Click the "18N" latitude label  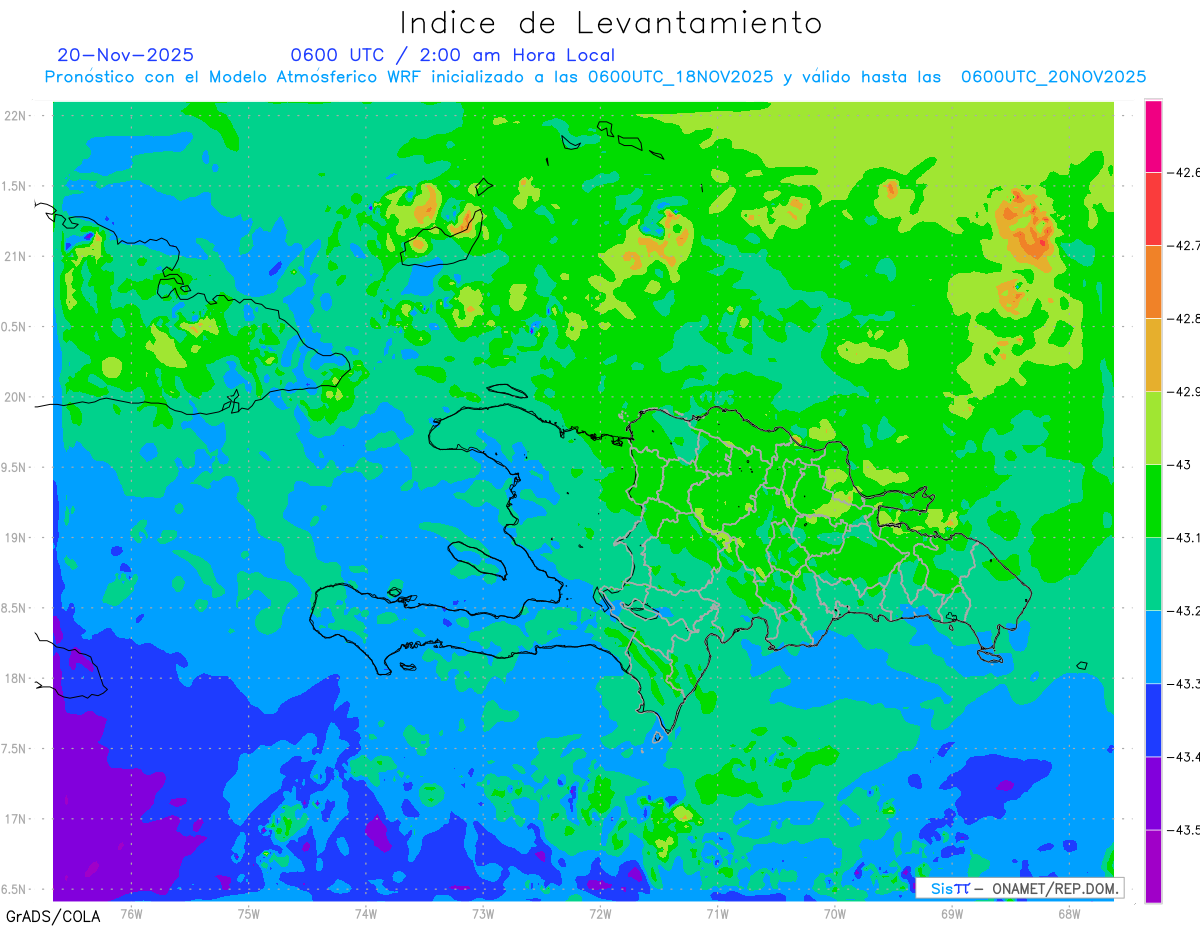[17, 679]
